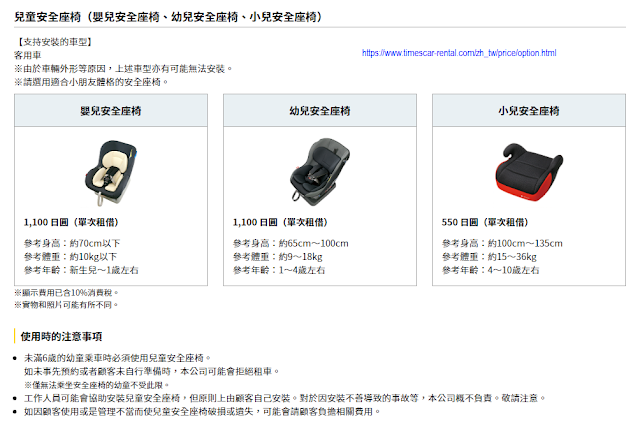Click the 10% consumption tax note
The width and height of the screenshot is (640, 427).
click(x=67, y=293)
